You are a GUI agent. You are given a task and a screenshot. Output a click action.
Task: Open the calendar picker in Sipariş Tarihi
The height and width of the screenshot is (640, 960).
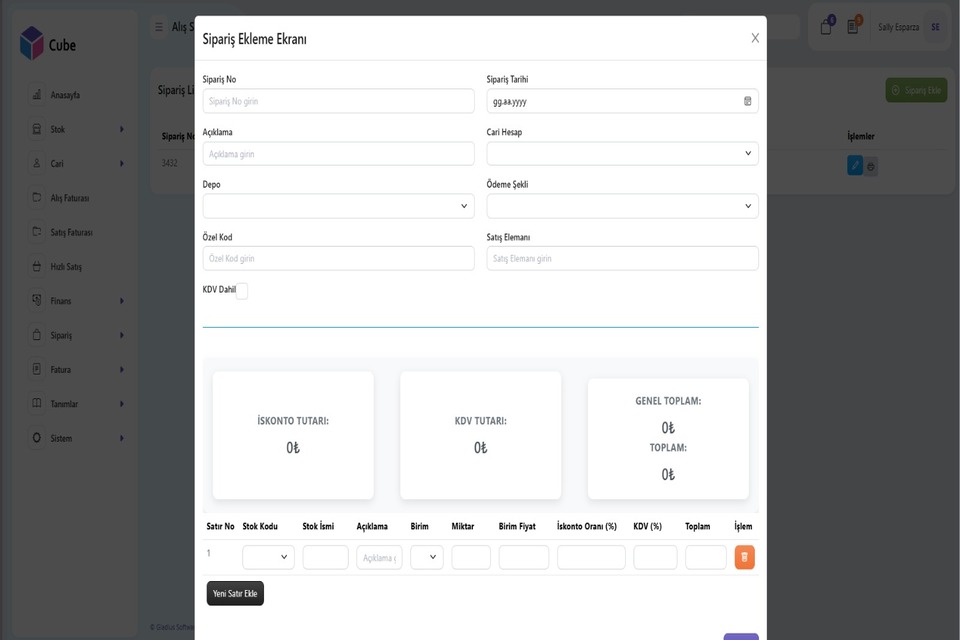[x=747, y=101]
